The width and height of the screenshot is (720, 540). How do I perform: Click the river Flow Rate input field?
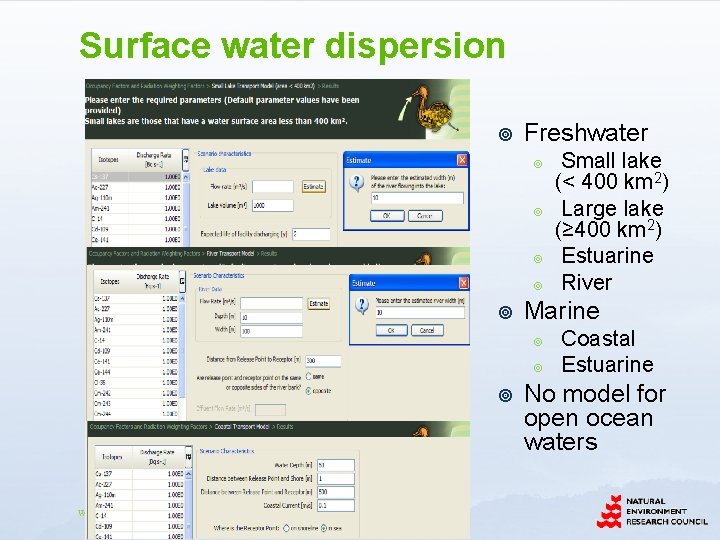(x=271, y=304)
